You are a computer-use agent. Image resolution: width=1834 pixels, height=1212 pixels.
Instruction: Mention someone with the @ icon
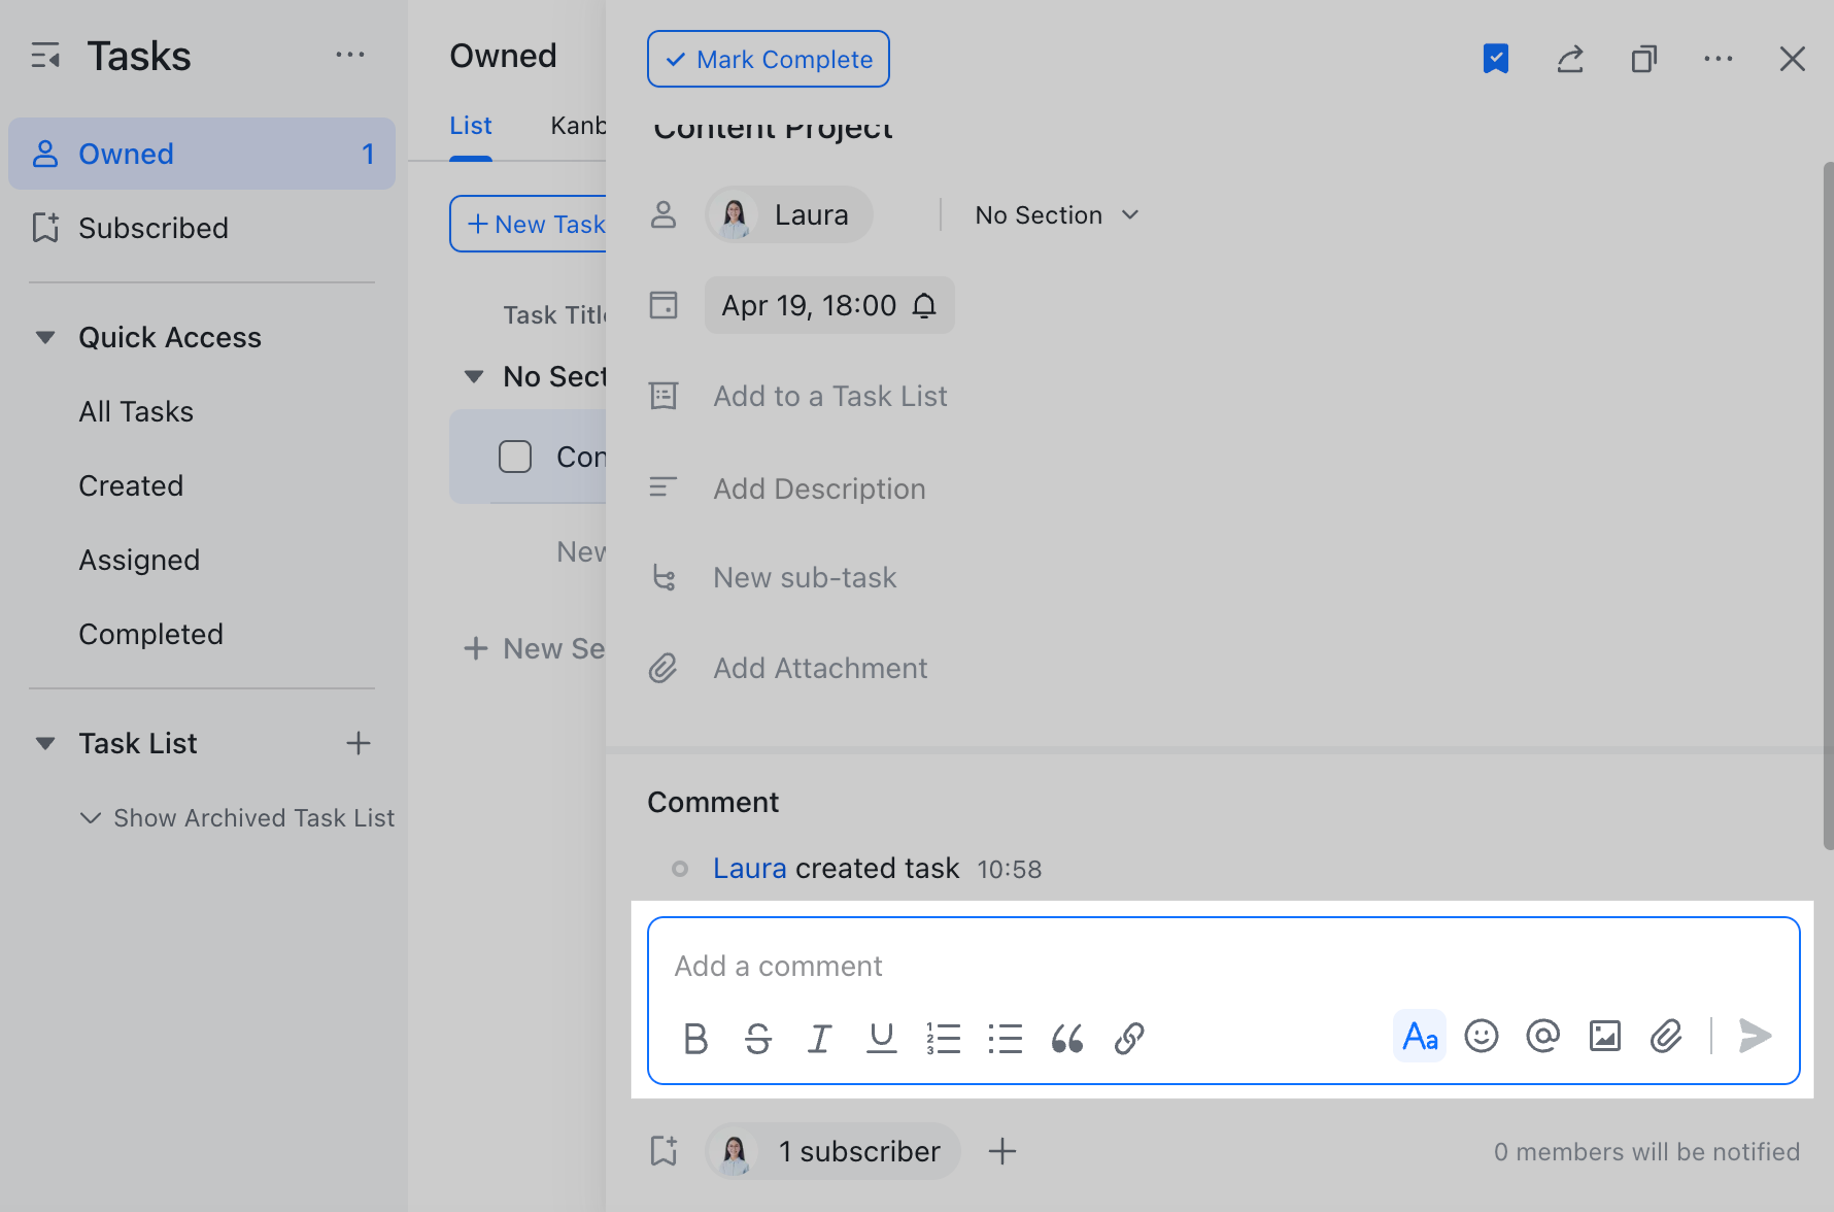(x=1542, y=1036)
